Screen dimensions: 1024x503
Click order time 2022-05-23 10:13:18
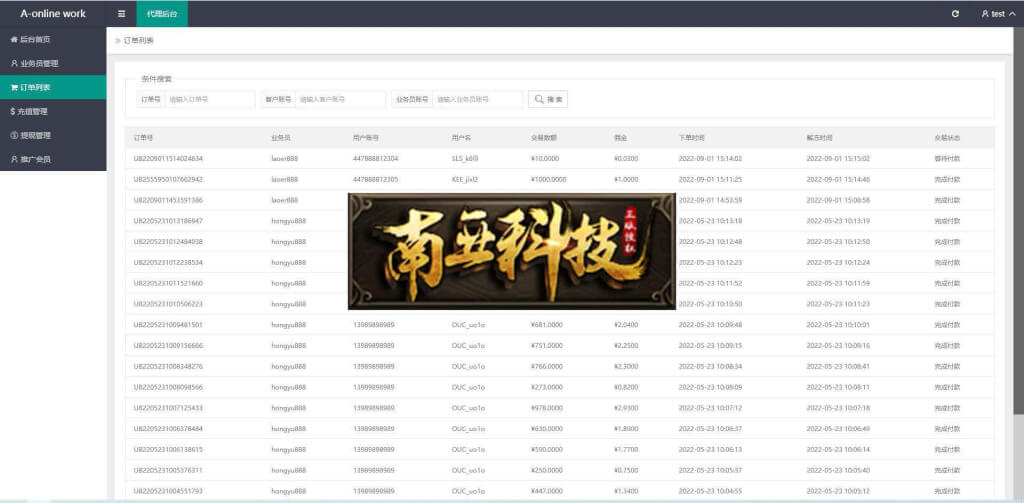710,221
